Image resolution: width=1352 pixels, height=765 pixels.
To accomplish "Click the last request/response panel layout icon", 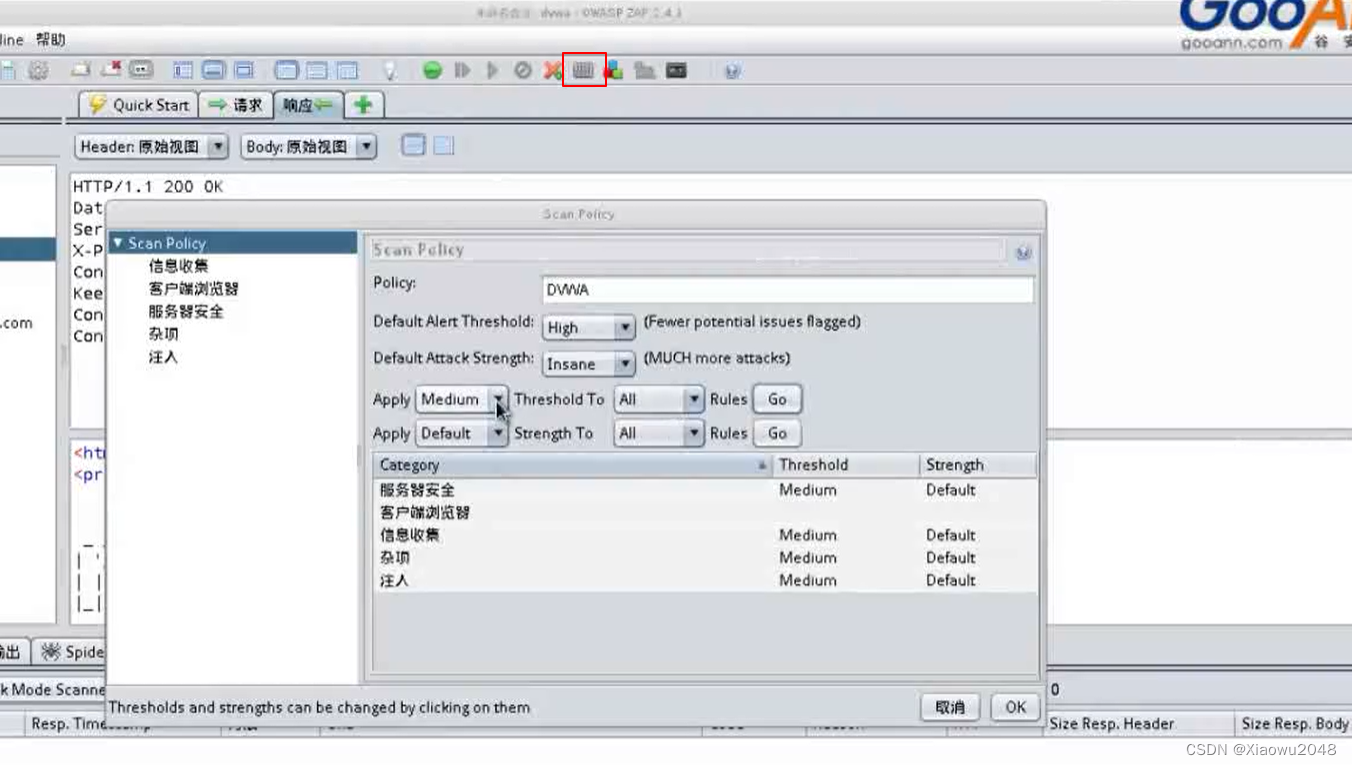I will (x=347, y=71).
